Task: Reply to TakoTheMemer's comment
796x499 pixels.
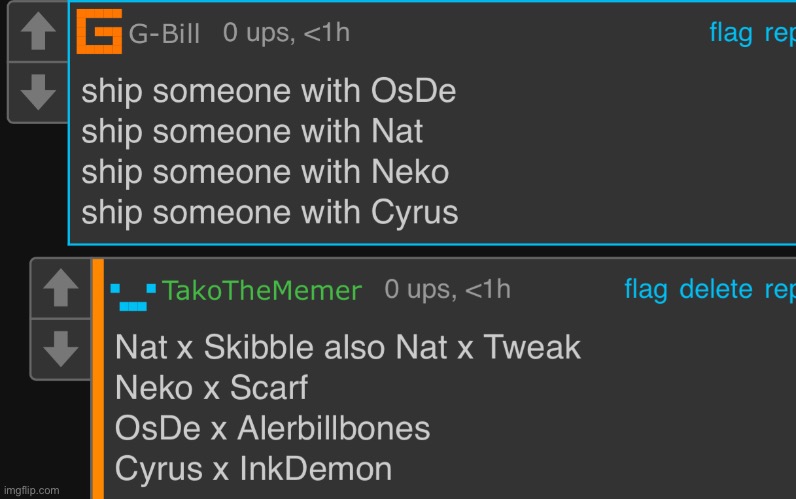Action: [780, 290]
